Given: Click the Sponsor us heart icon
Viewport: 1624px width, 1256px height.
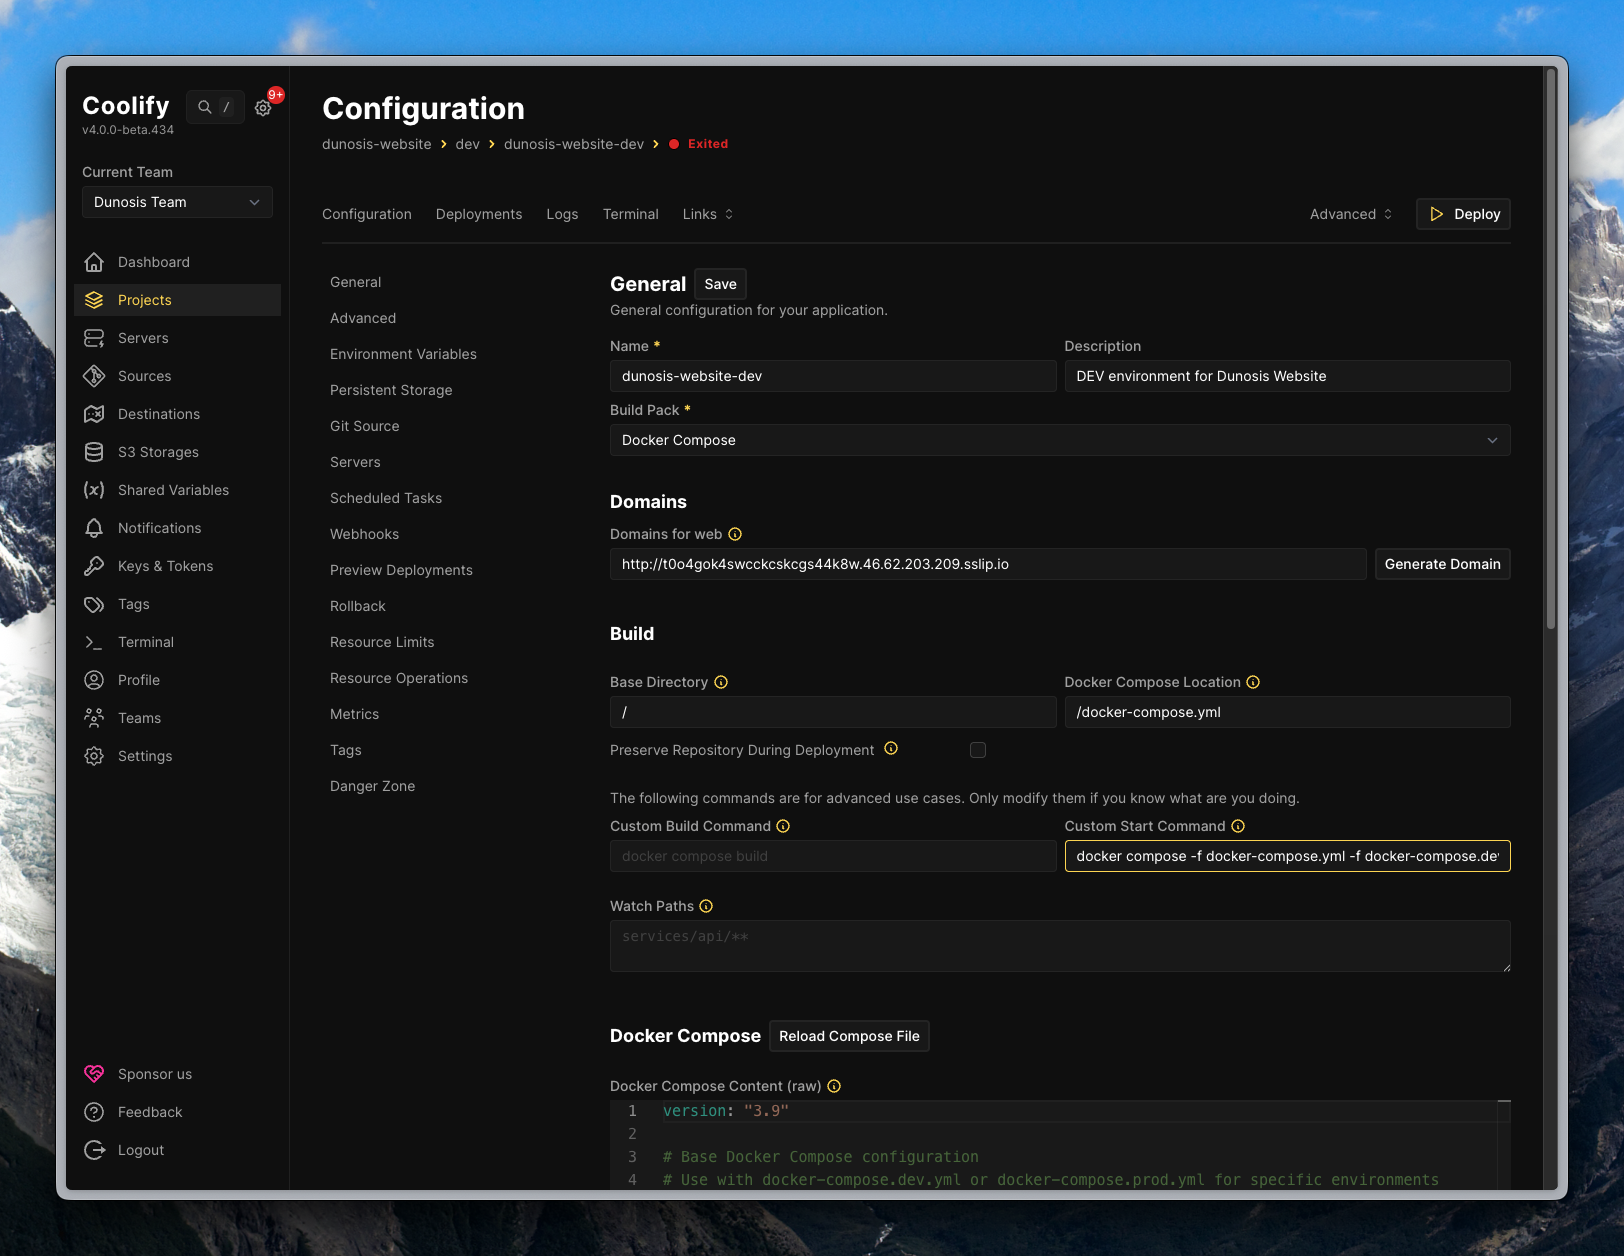Looking at the screenshot, I should (x=94, y=1073).
